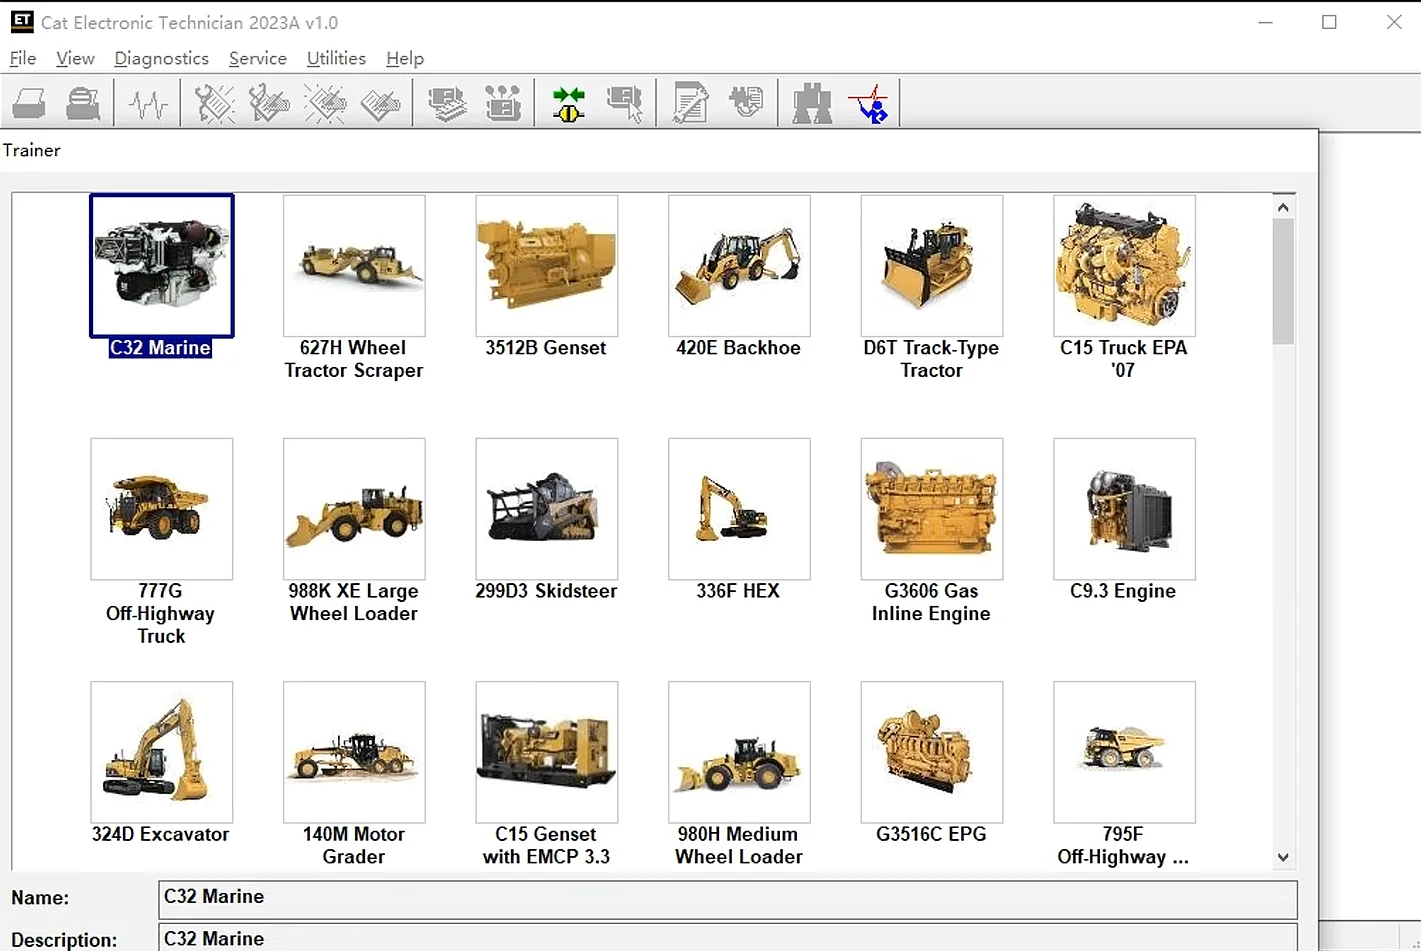Viewport: 1421px width, 951px height.
Task: Click the red and blue trainer icon
Action: [868, 103]
